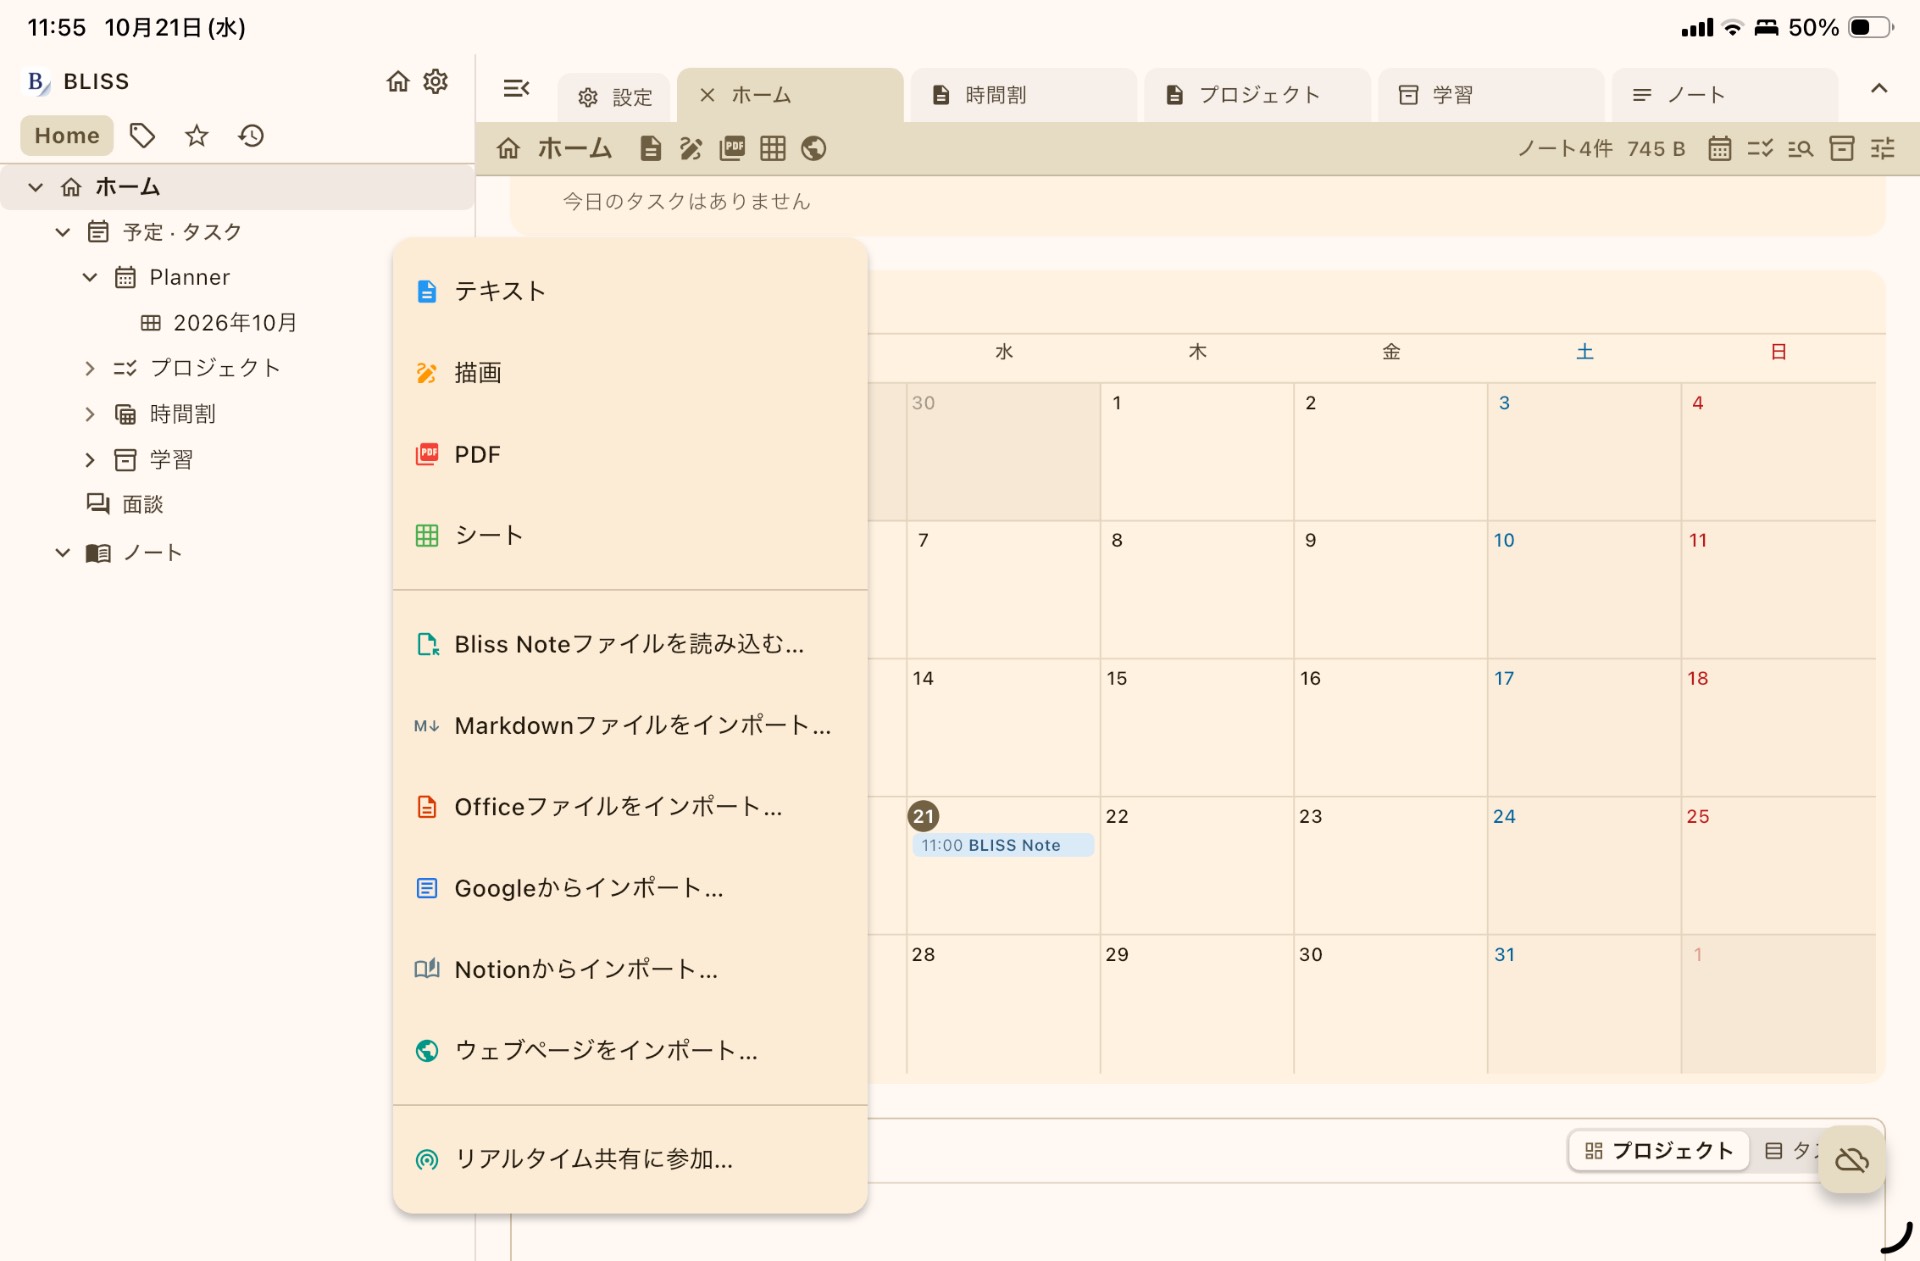Select the プロジェクト view toggle button

coord(1659,1151)
